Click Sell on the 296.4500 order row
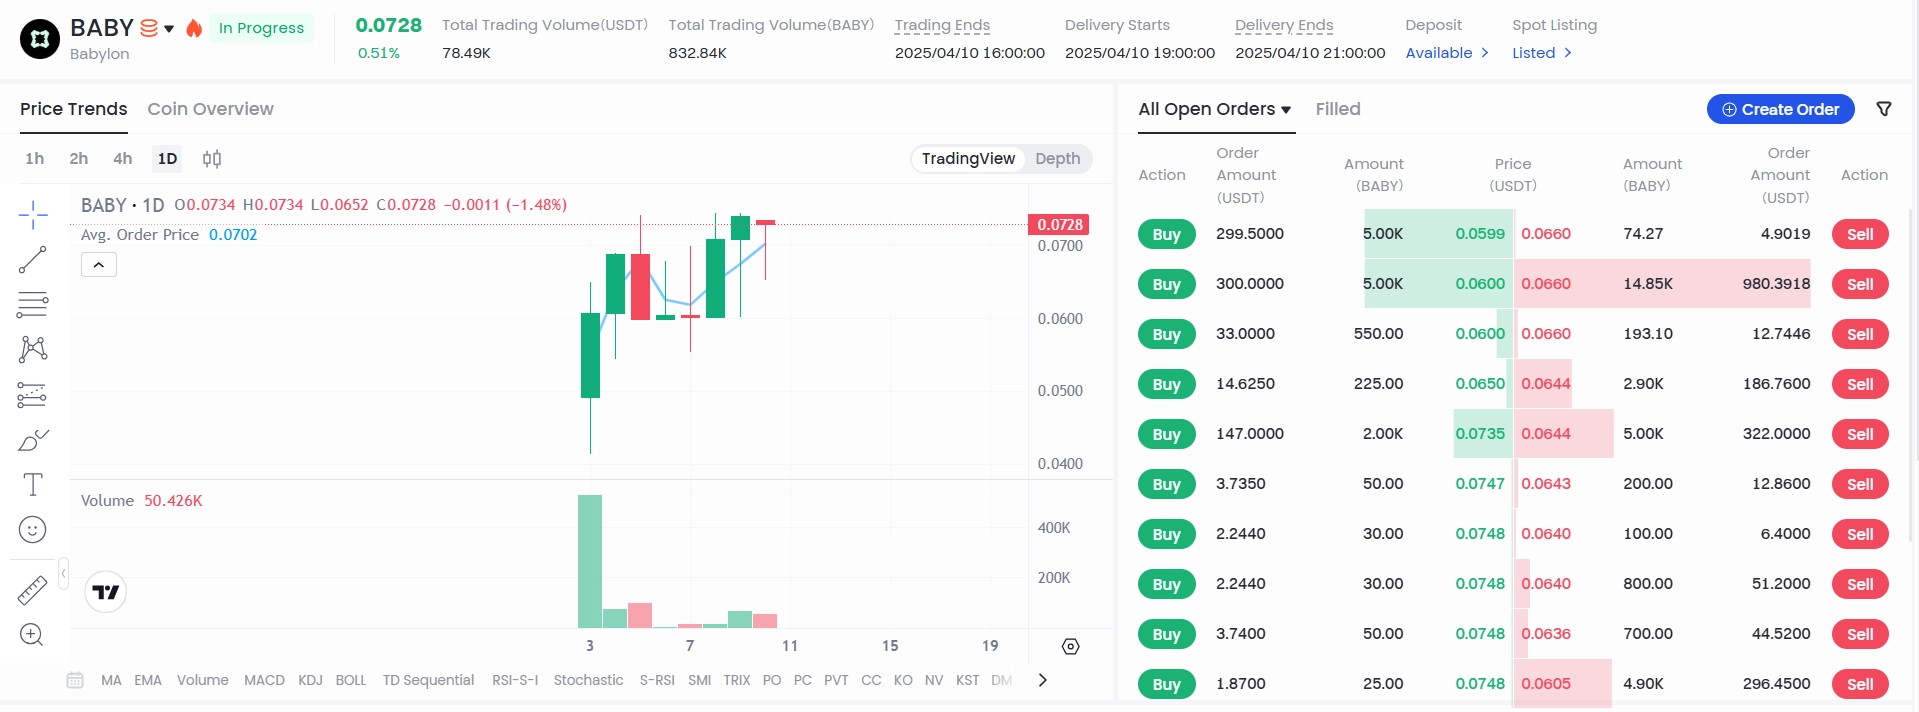 1860,684
